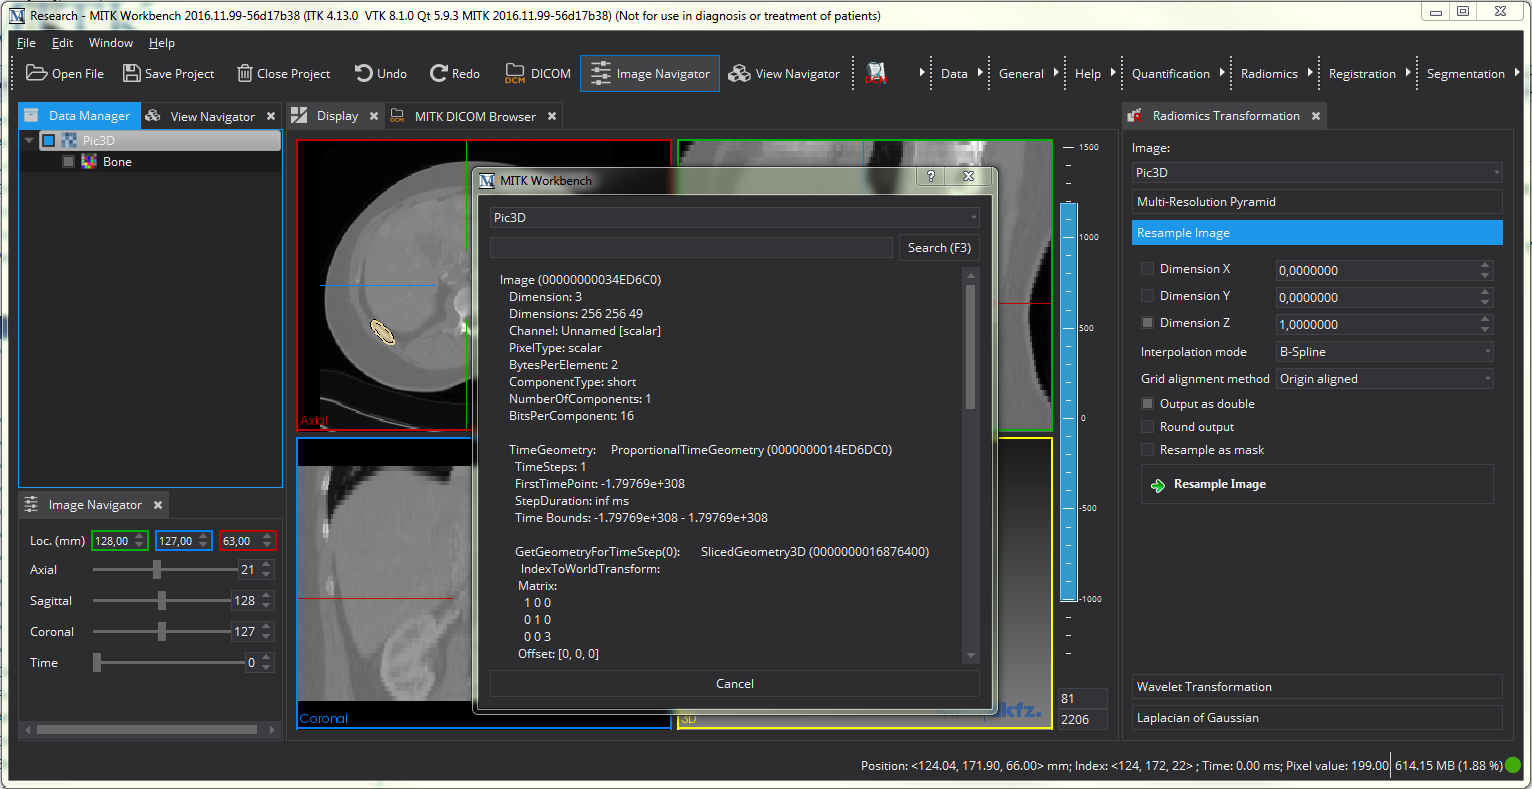This screenshot has height=789, width=1532.
Task: Open Grid alignment method dropdown
Action: tap(1385, 379)
